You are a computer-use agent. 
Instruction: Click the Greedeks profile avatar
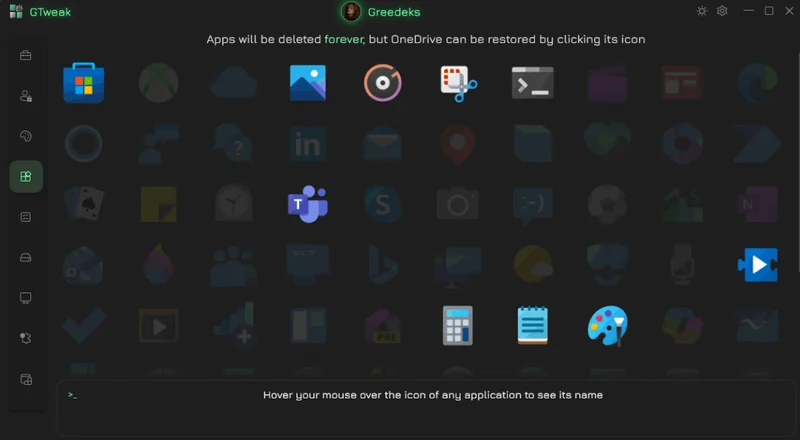click(x=351, y=11)
